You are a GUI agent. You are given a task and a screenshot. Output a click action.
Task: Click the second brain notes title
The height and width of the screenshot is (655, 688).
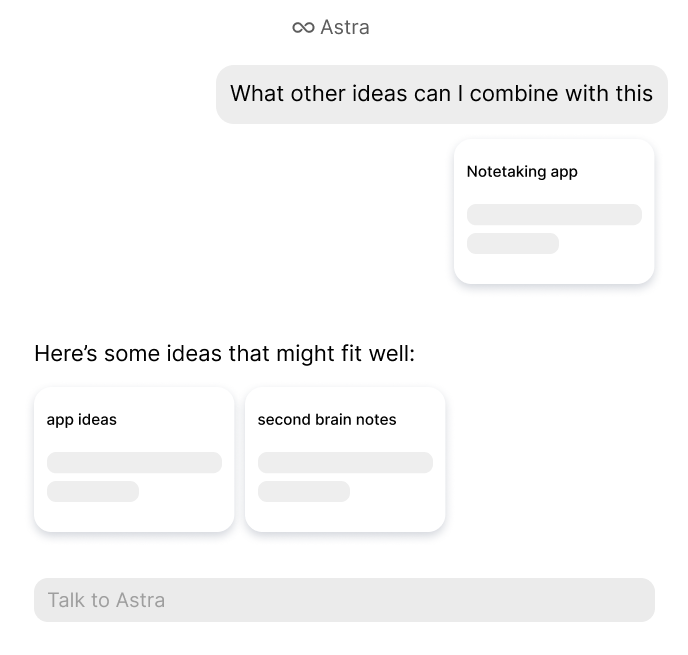pos(327,420)
